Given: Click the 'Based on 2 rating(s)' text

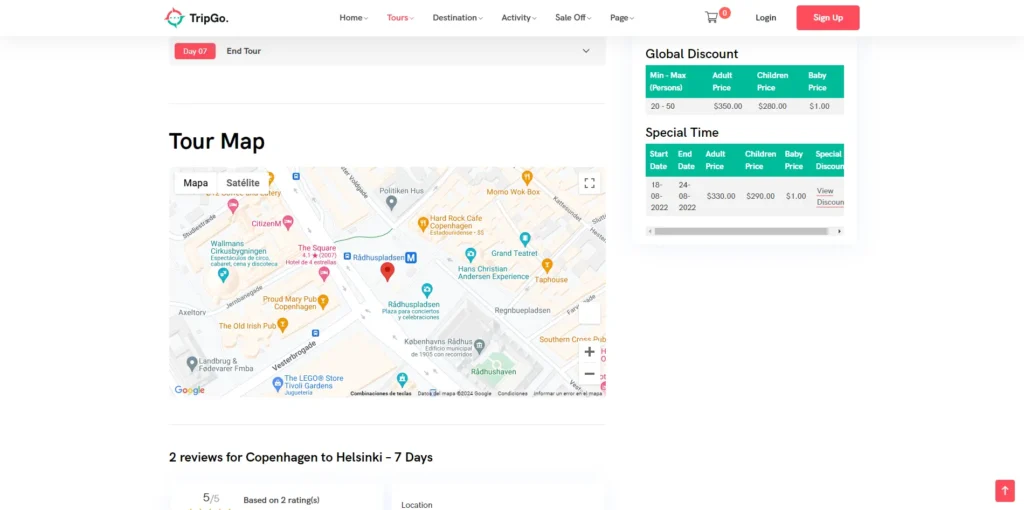Looking at the screenshot, I should [281, 500].
